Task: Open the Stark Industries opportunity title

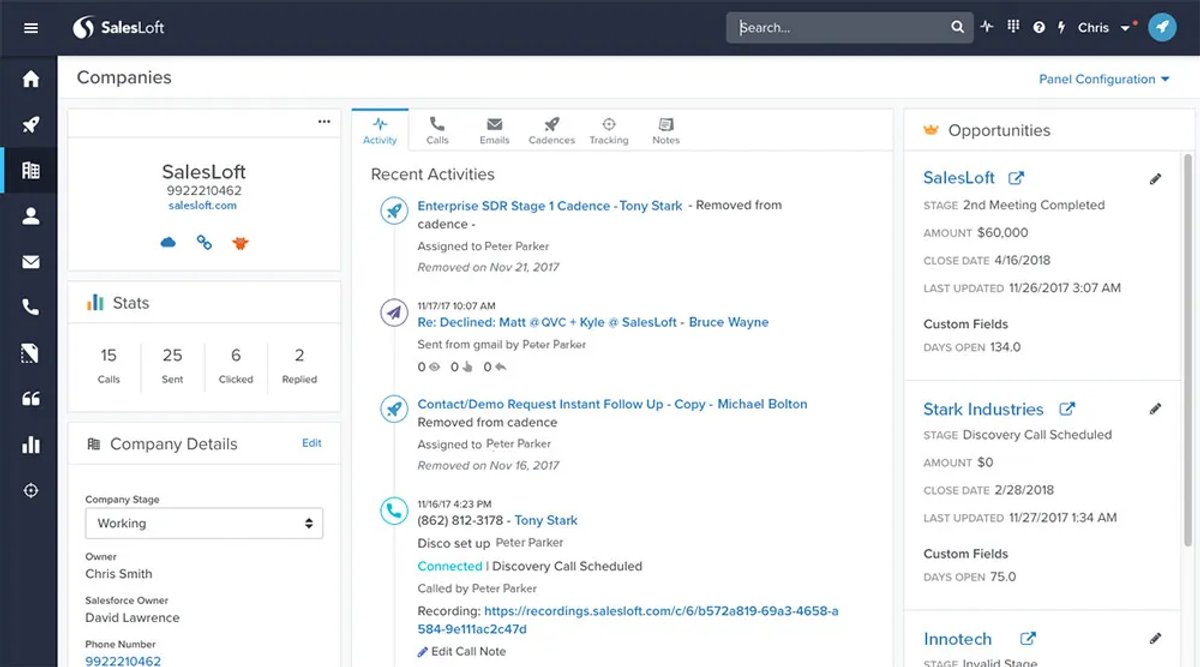Action: click(983, 409)
